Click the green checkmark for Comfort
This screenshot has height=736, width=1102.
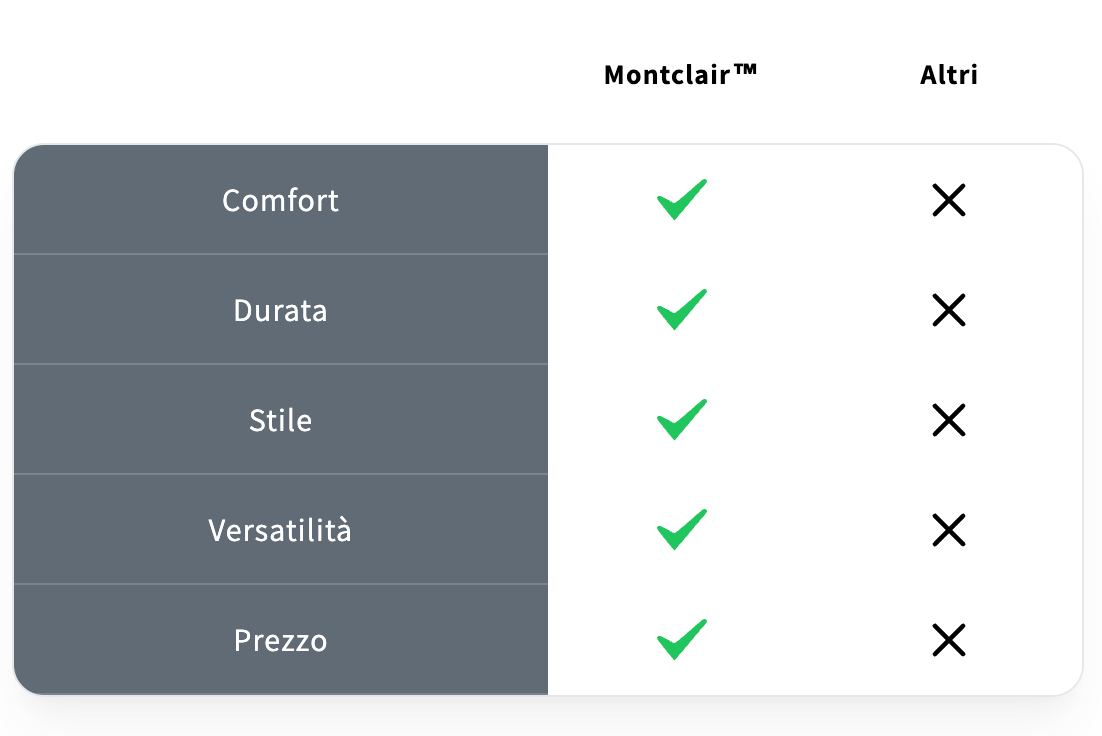coord(681,200)
